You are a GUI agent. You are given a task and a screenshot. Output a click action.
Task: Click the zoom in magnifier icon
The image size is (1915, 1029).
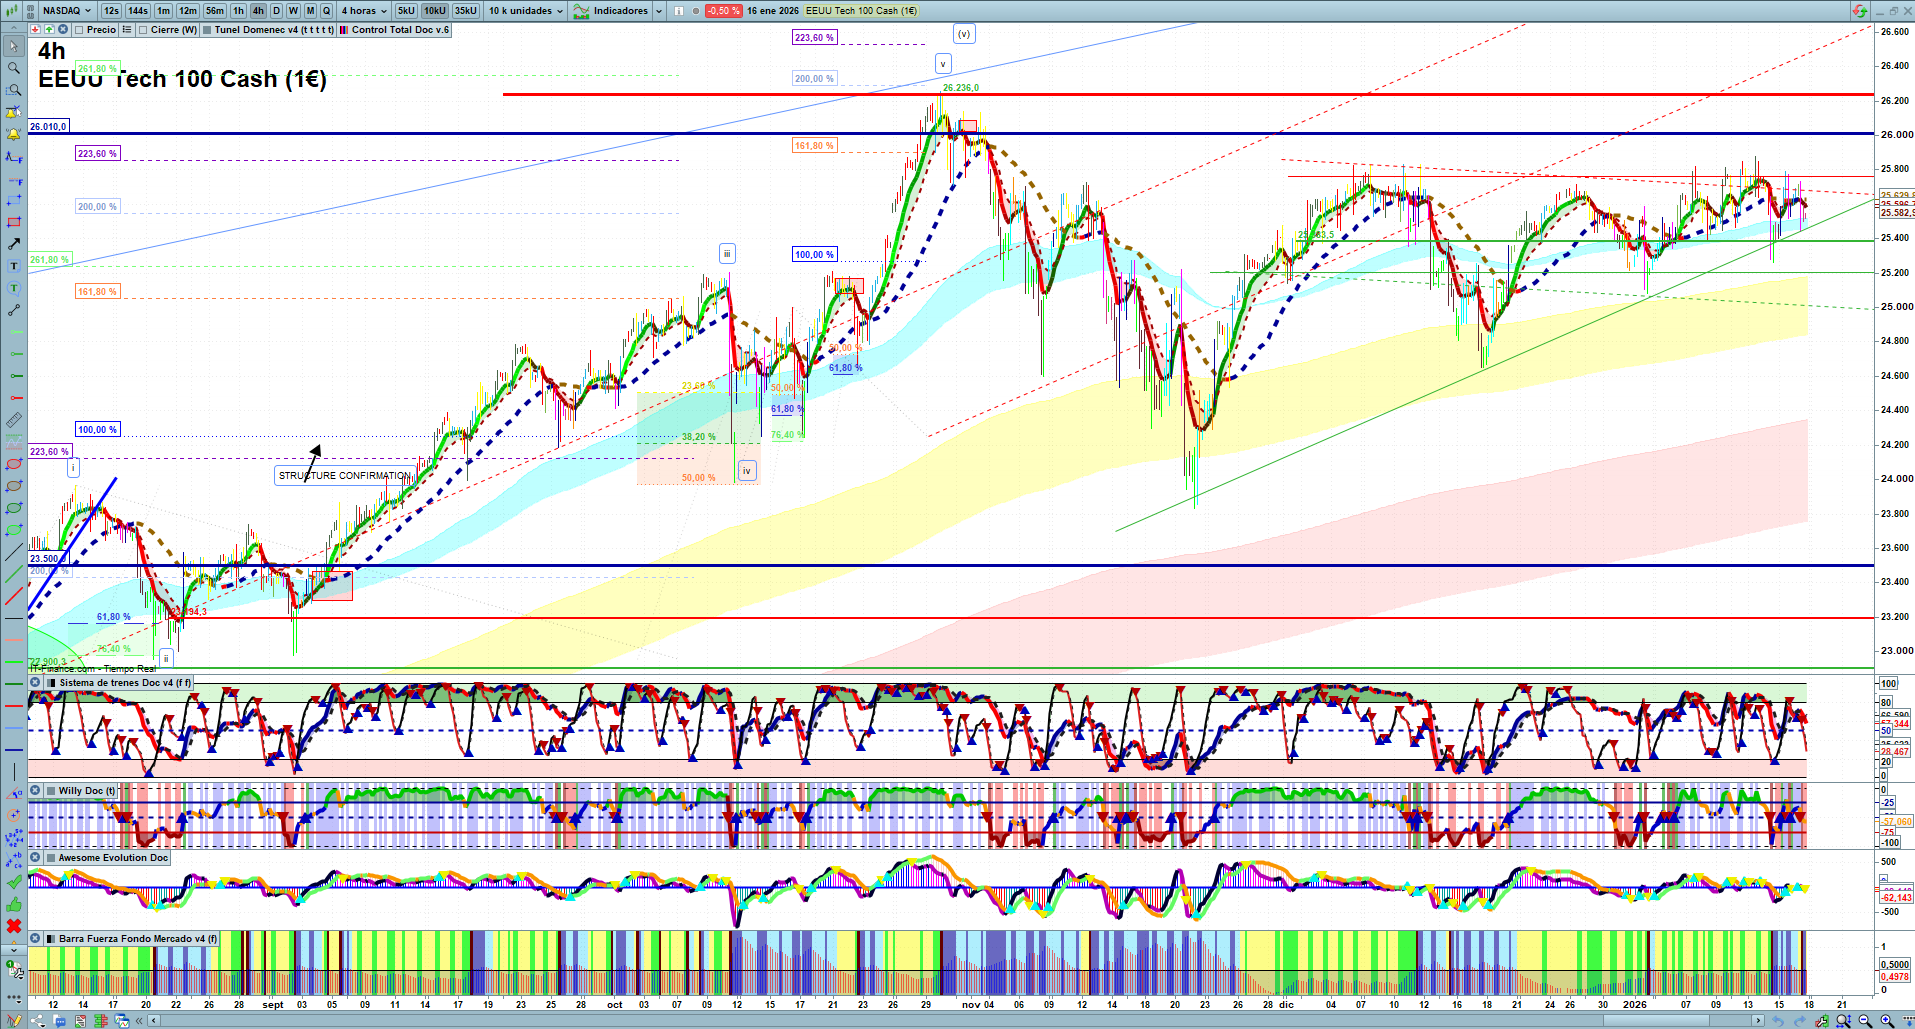(x=1887, y=1021)
